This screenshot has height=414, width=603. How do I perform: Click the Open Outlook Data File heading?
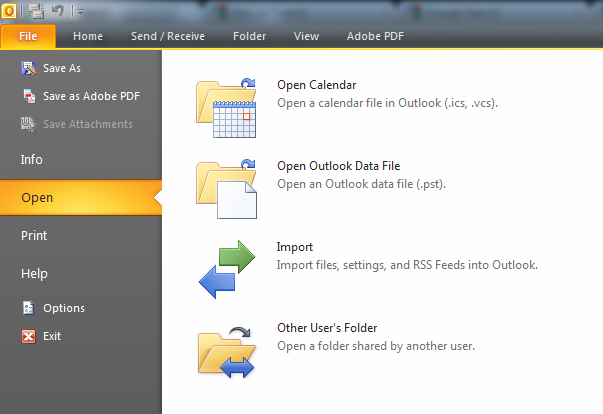coord(338,166)
